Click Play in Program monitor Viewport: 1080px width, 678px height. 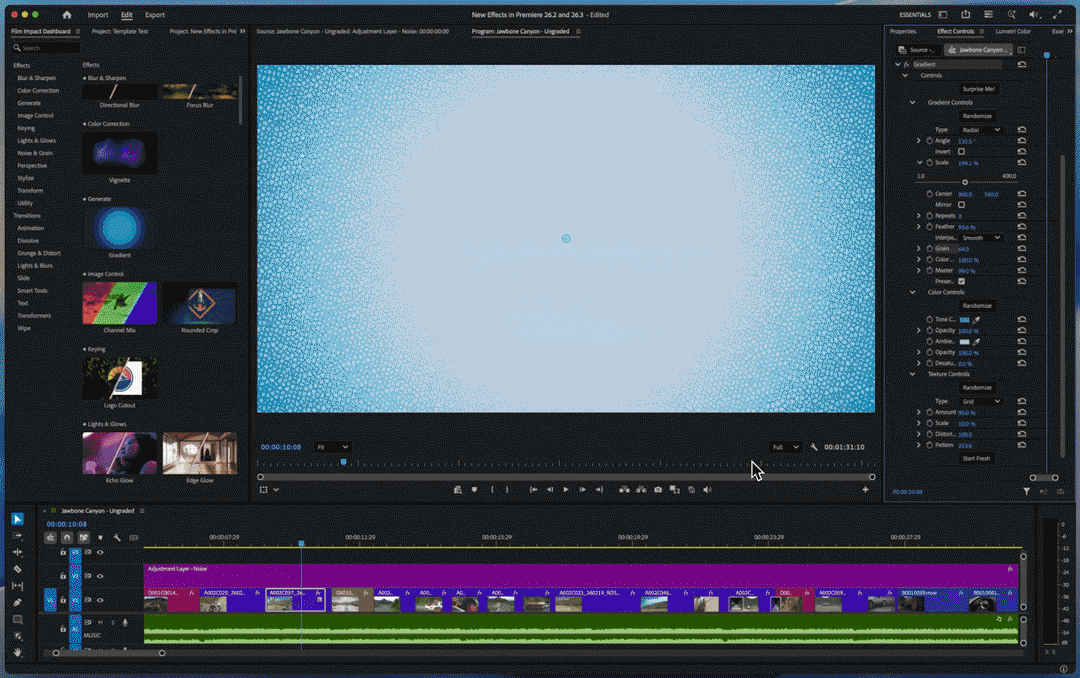tap(565, 489)
